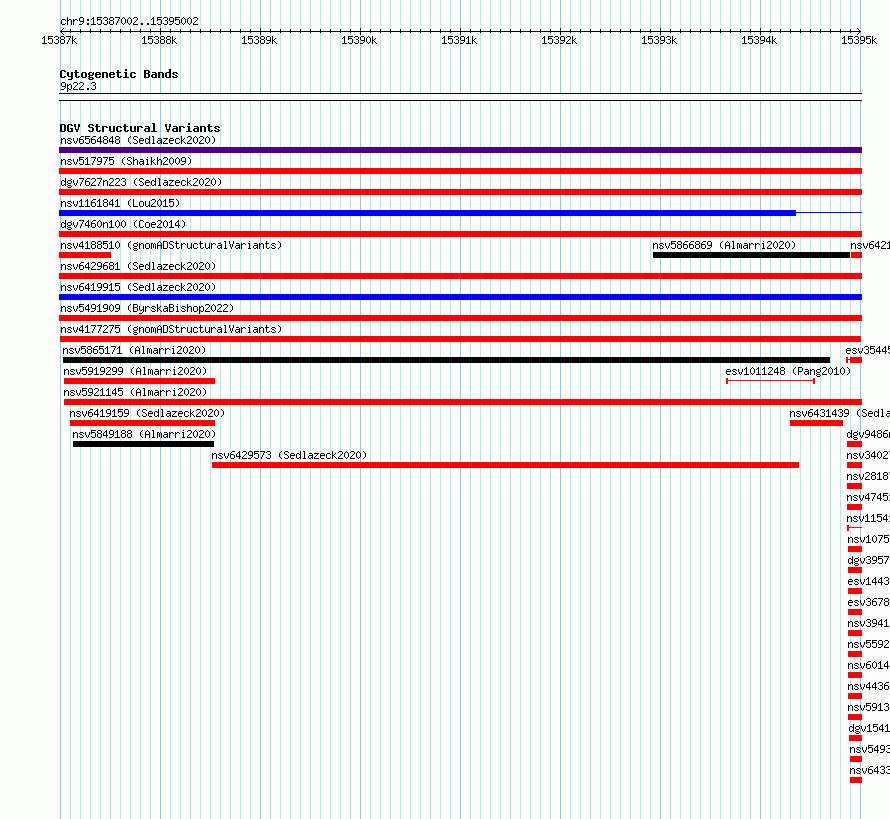Screen dimensions: 890x819
Task: Open variant nsv6429681 (Sedlazeck2020) label
Action: 138,266
